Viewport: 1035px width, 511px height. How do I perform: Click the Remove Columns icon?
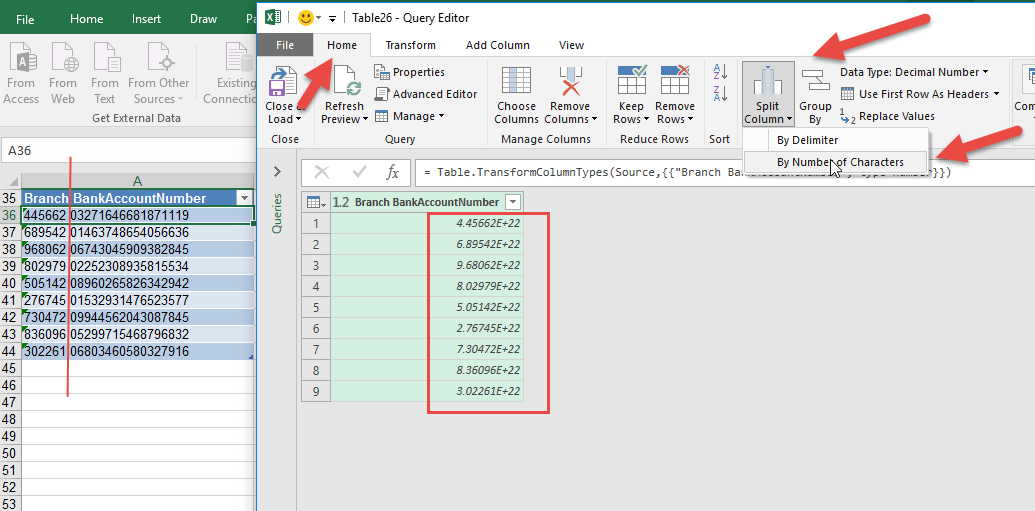(570, 81)
